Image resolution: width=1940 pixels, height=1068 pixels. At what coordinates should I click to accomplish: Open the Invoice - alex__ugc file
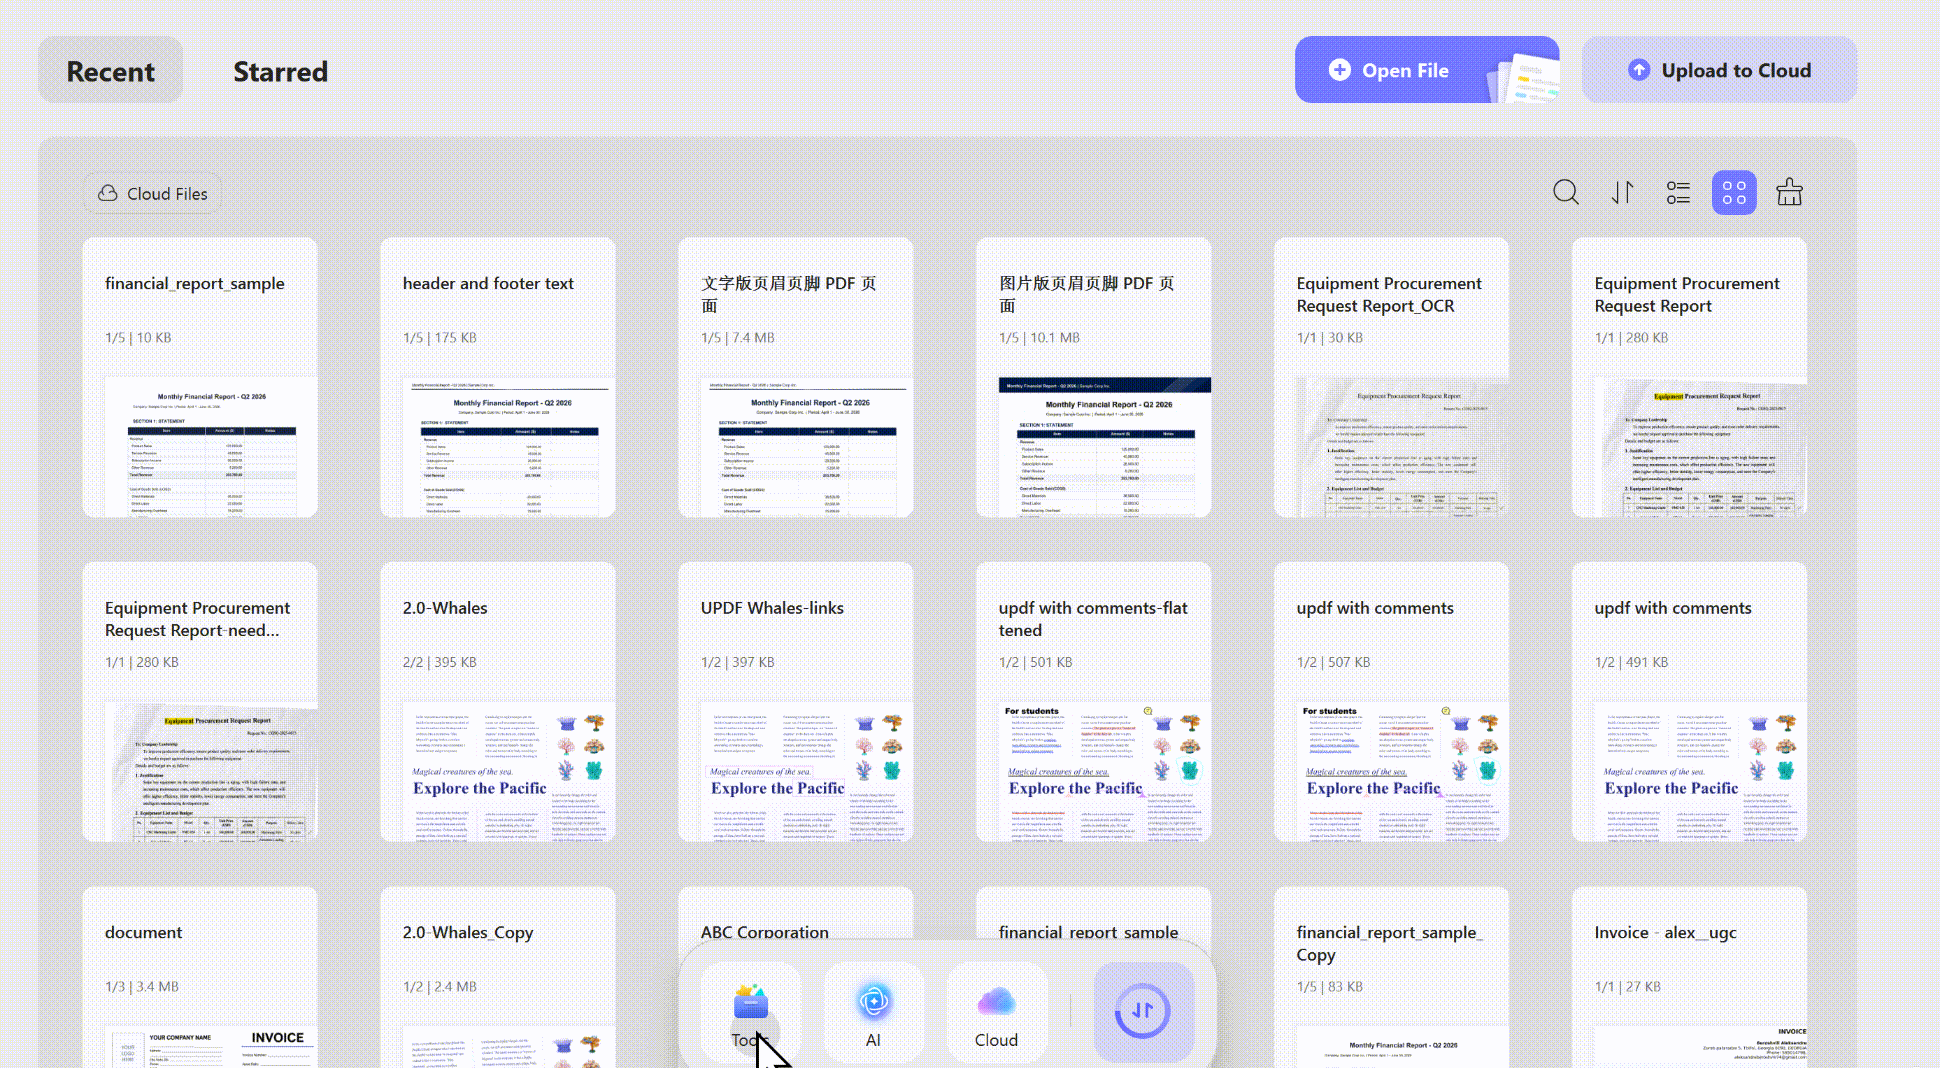click(1690, 978)
